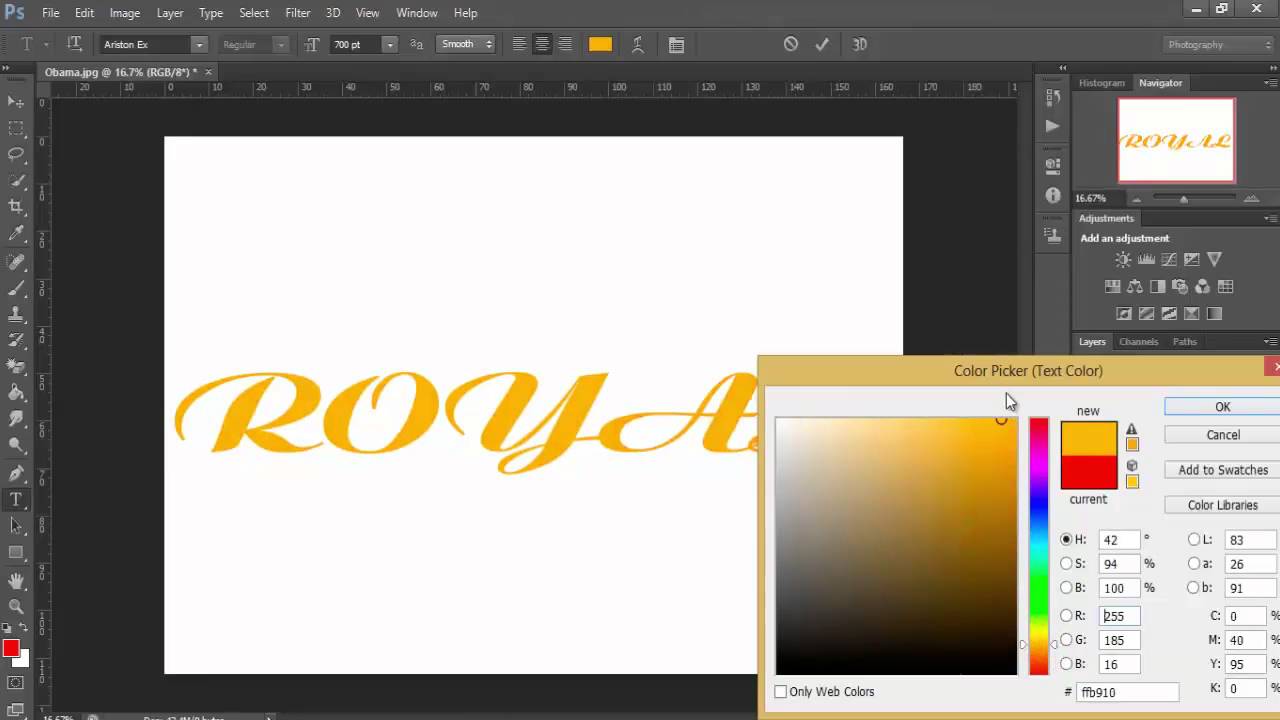Cancel current text edits
This screenshot has height=720, width=1280.
791,44
